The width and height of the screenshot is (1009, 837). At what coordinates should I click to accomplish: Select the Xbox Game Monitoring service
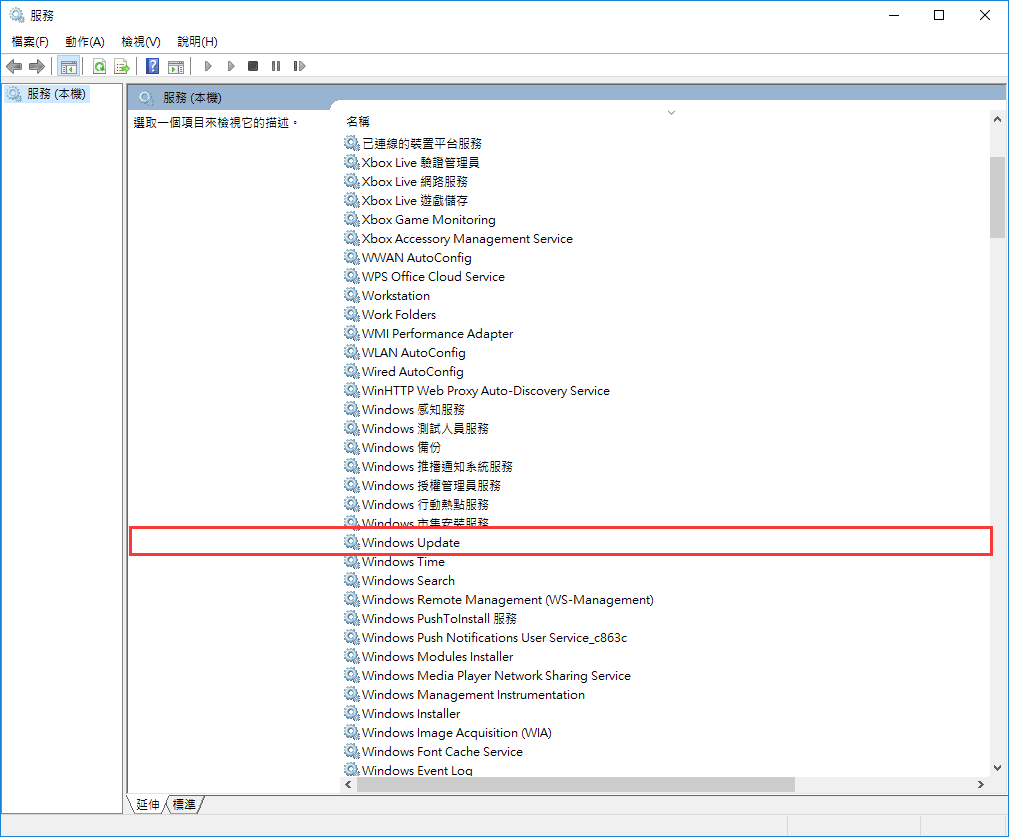[x=426, y=219]
